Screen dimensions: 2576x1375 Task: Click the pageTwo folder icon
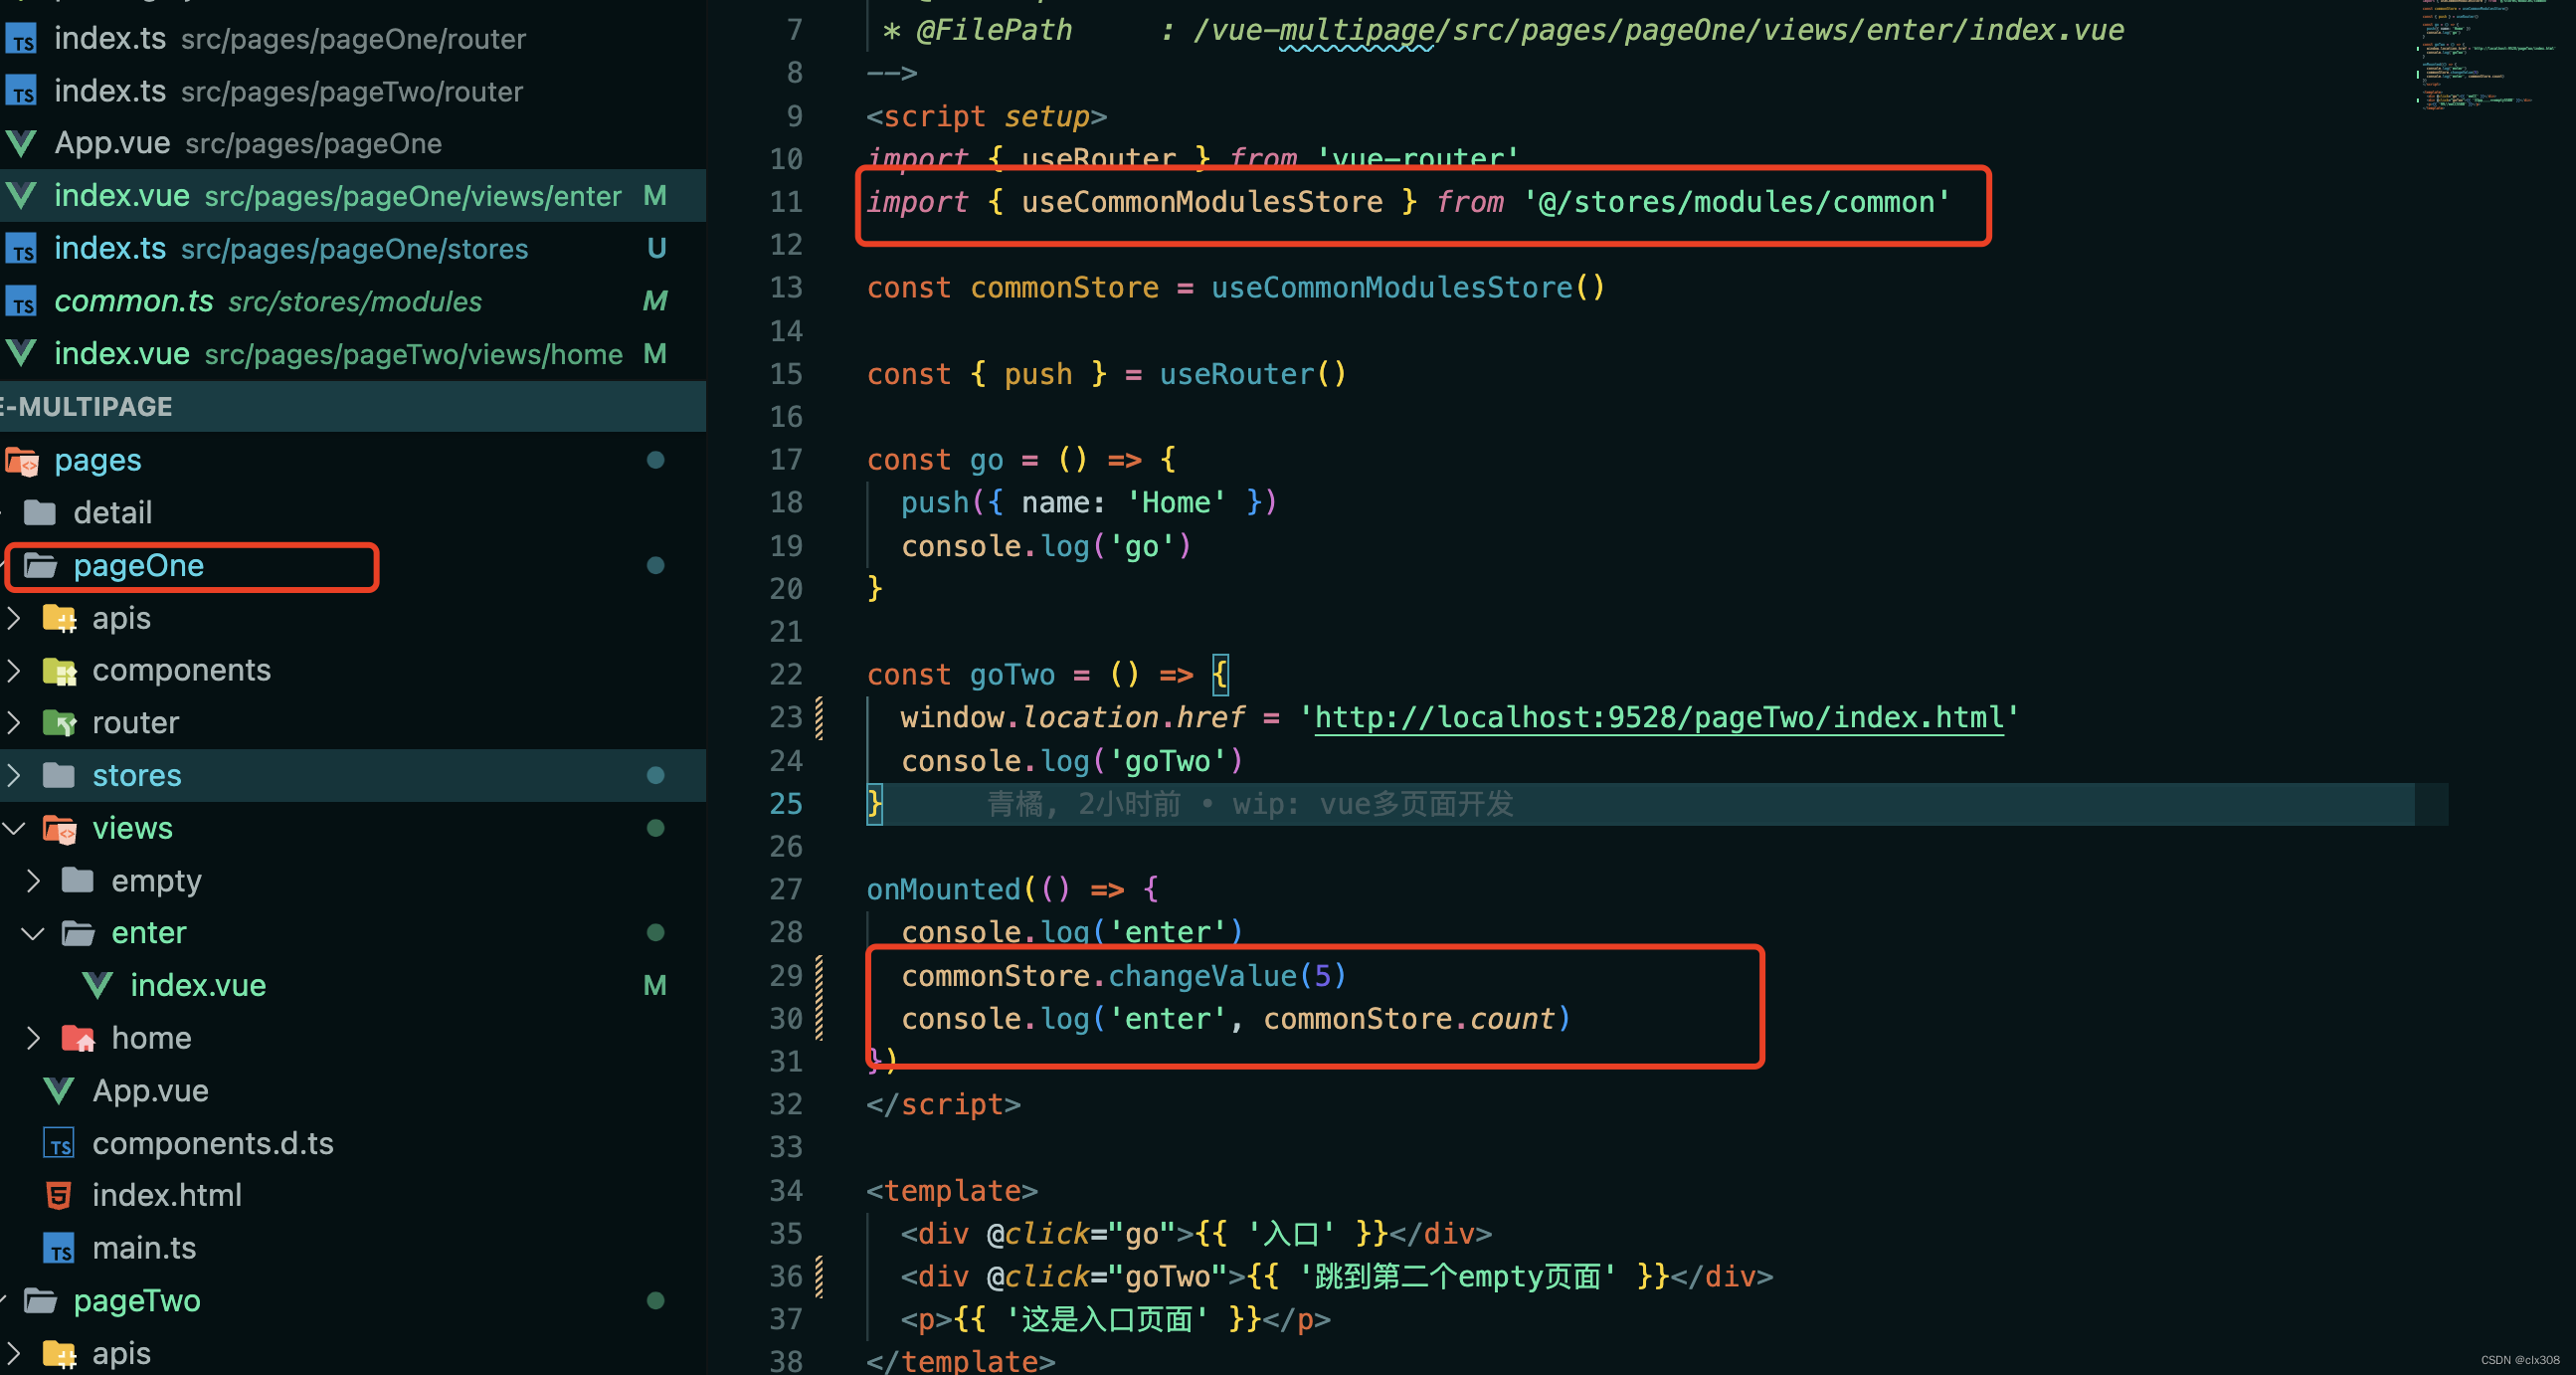click(41, 1300)
